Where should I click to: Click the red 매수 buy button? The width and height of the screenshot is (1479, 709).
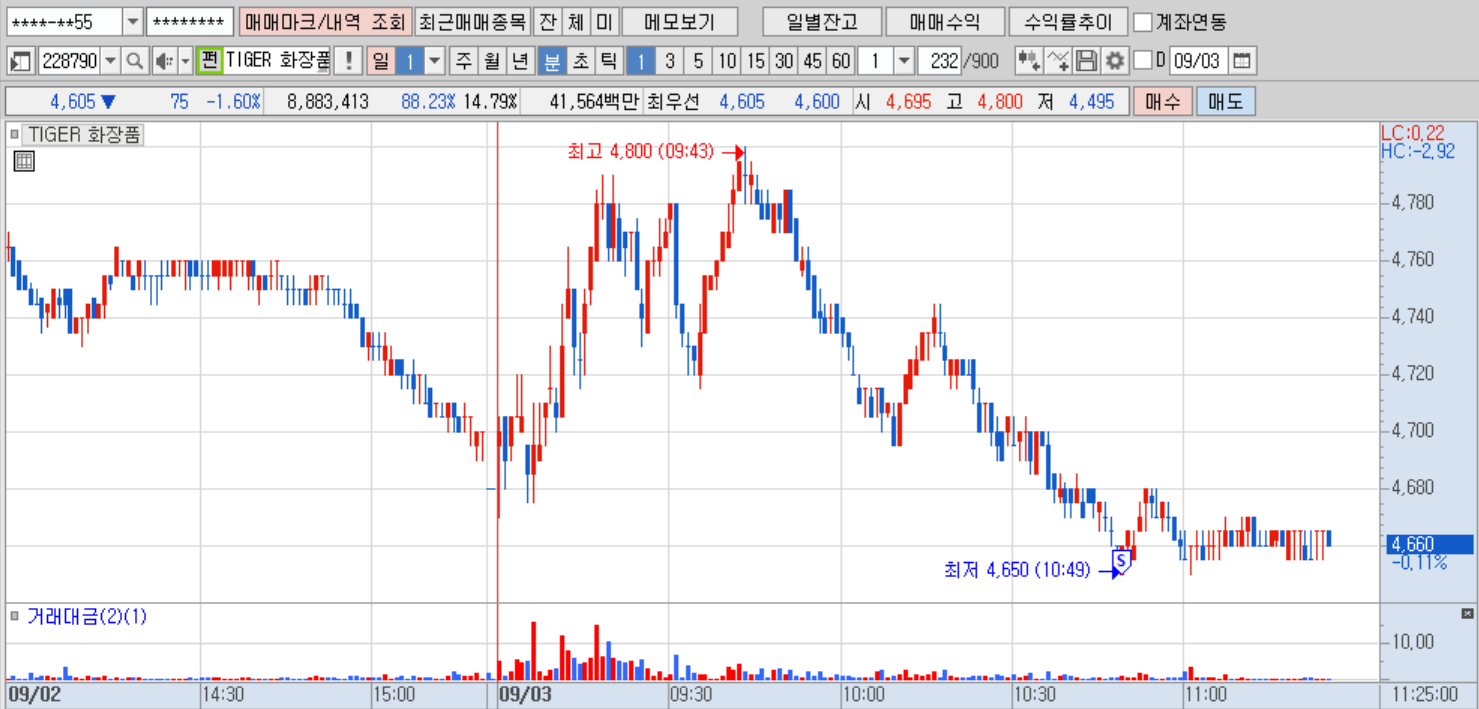[1162, 102]
